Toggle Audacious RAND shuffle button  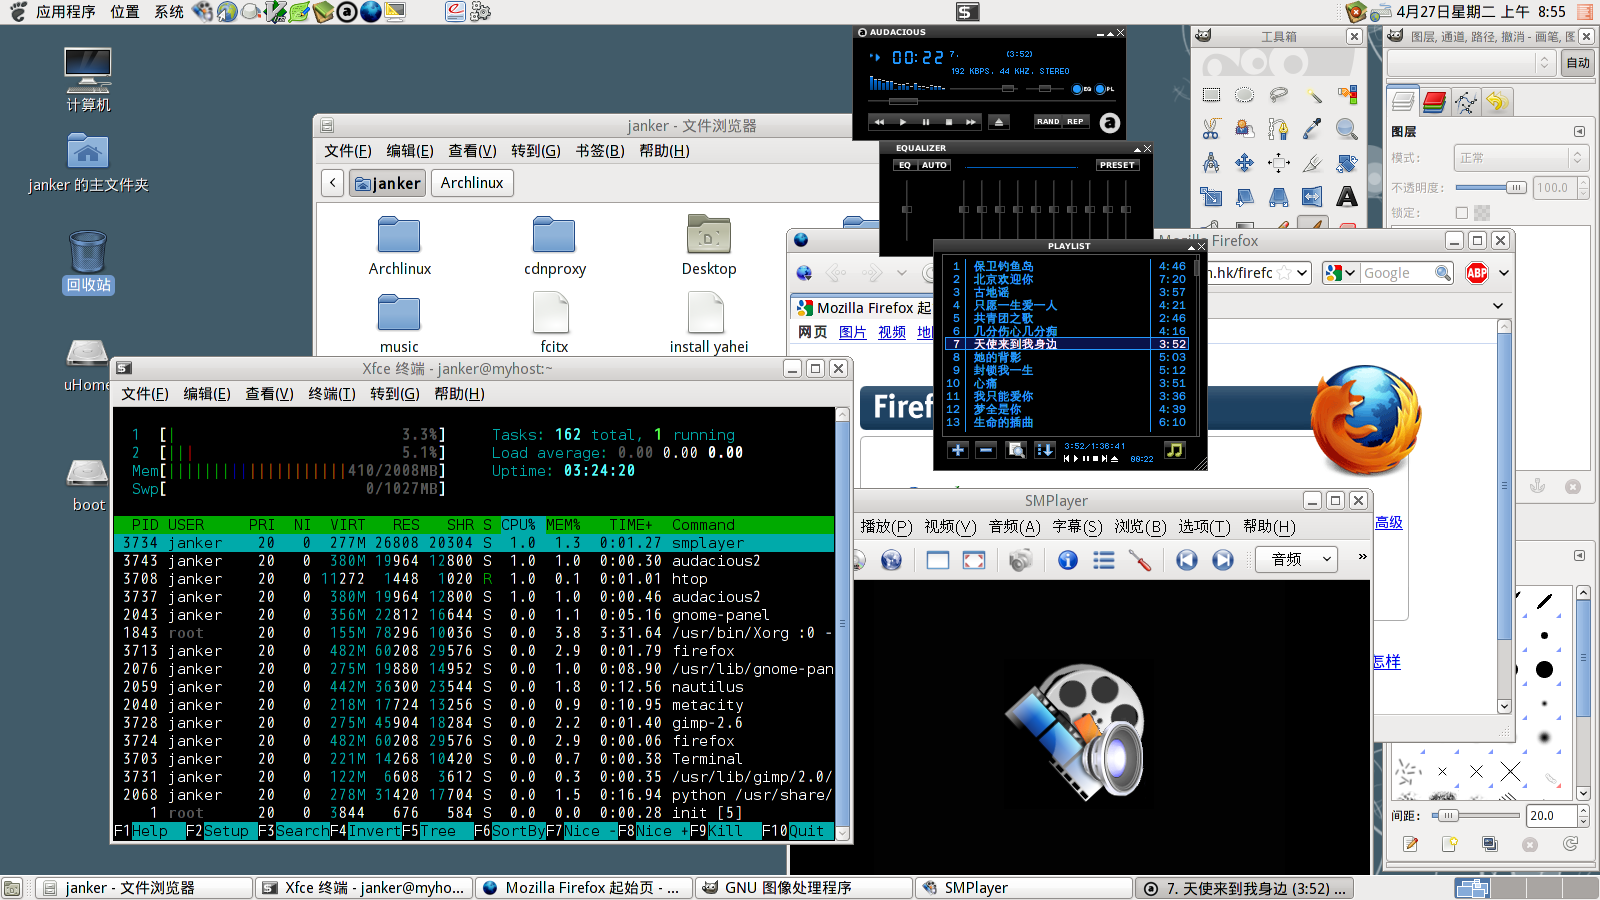point(1048,122)
